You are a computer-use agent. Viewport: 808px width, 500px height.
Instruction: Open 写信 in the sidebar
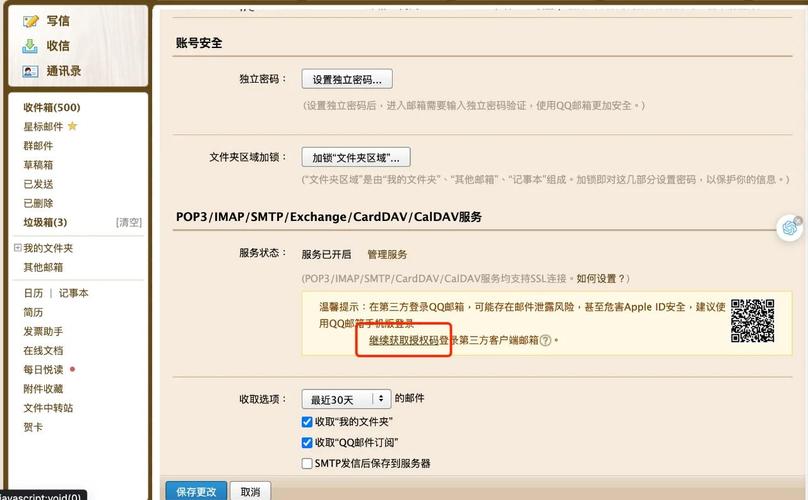(58, 21)
